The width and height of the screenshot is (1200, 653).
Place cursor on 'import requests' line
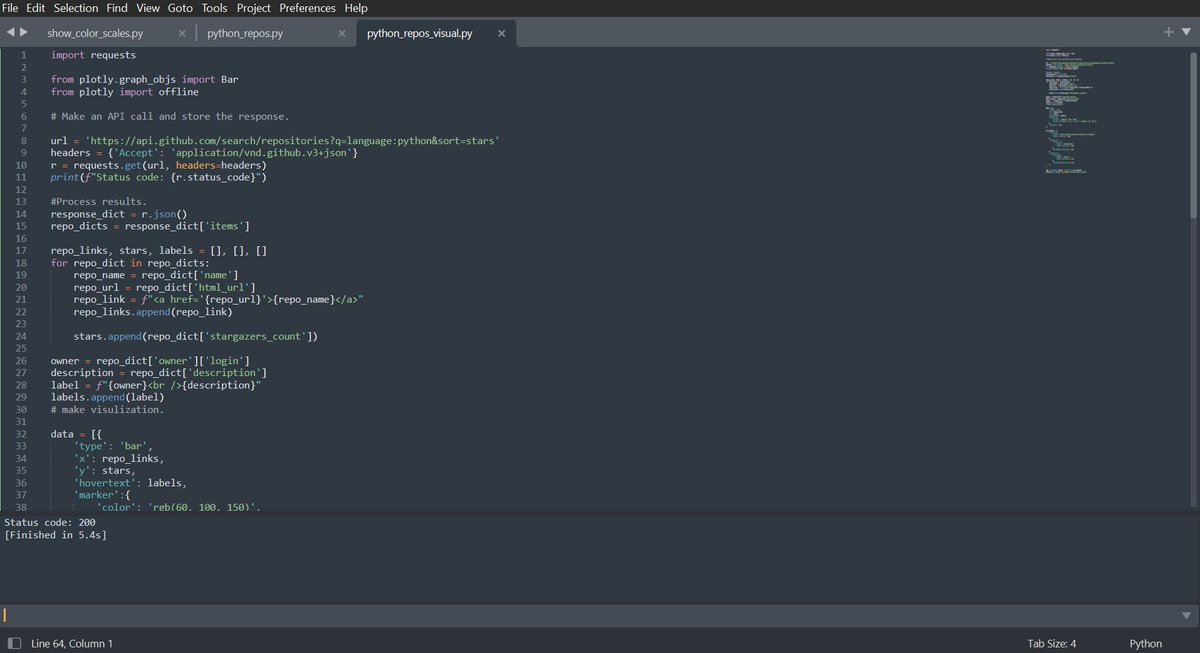(x=93, y=55)
